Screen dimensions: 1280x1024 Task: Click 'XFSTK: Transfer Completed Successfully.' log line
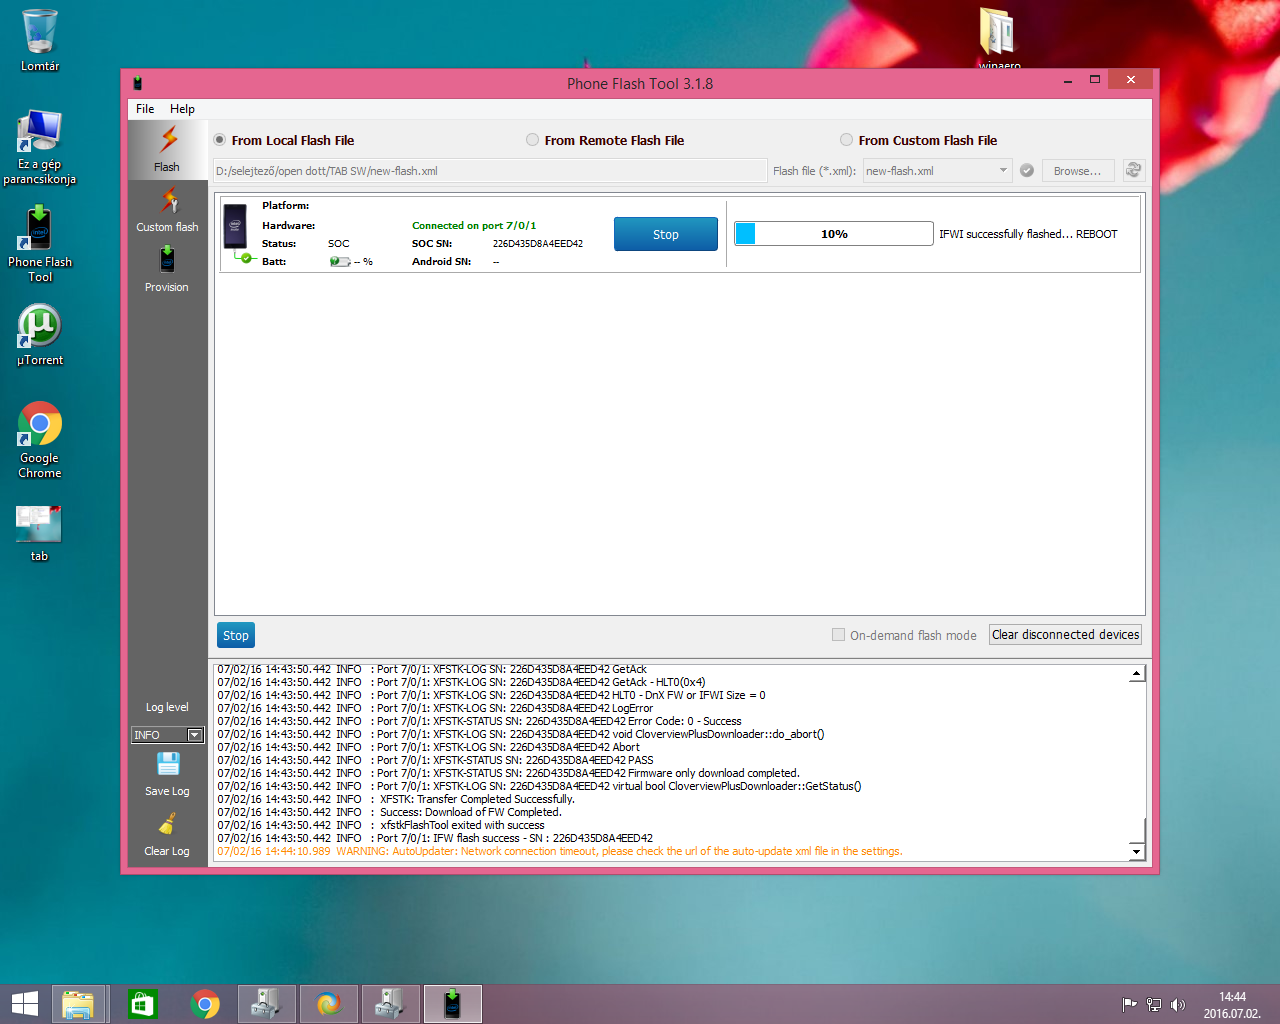pyautogui.click(x=477, y=799)
